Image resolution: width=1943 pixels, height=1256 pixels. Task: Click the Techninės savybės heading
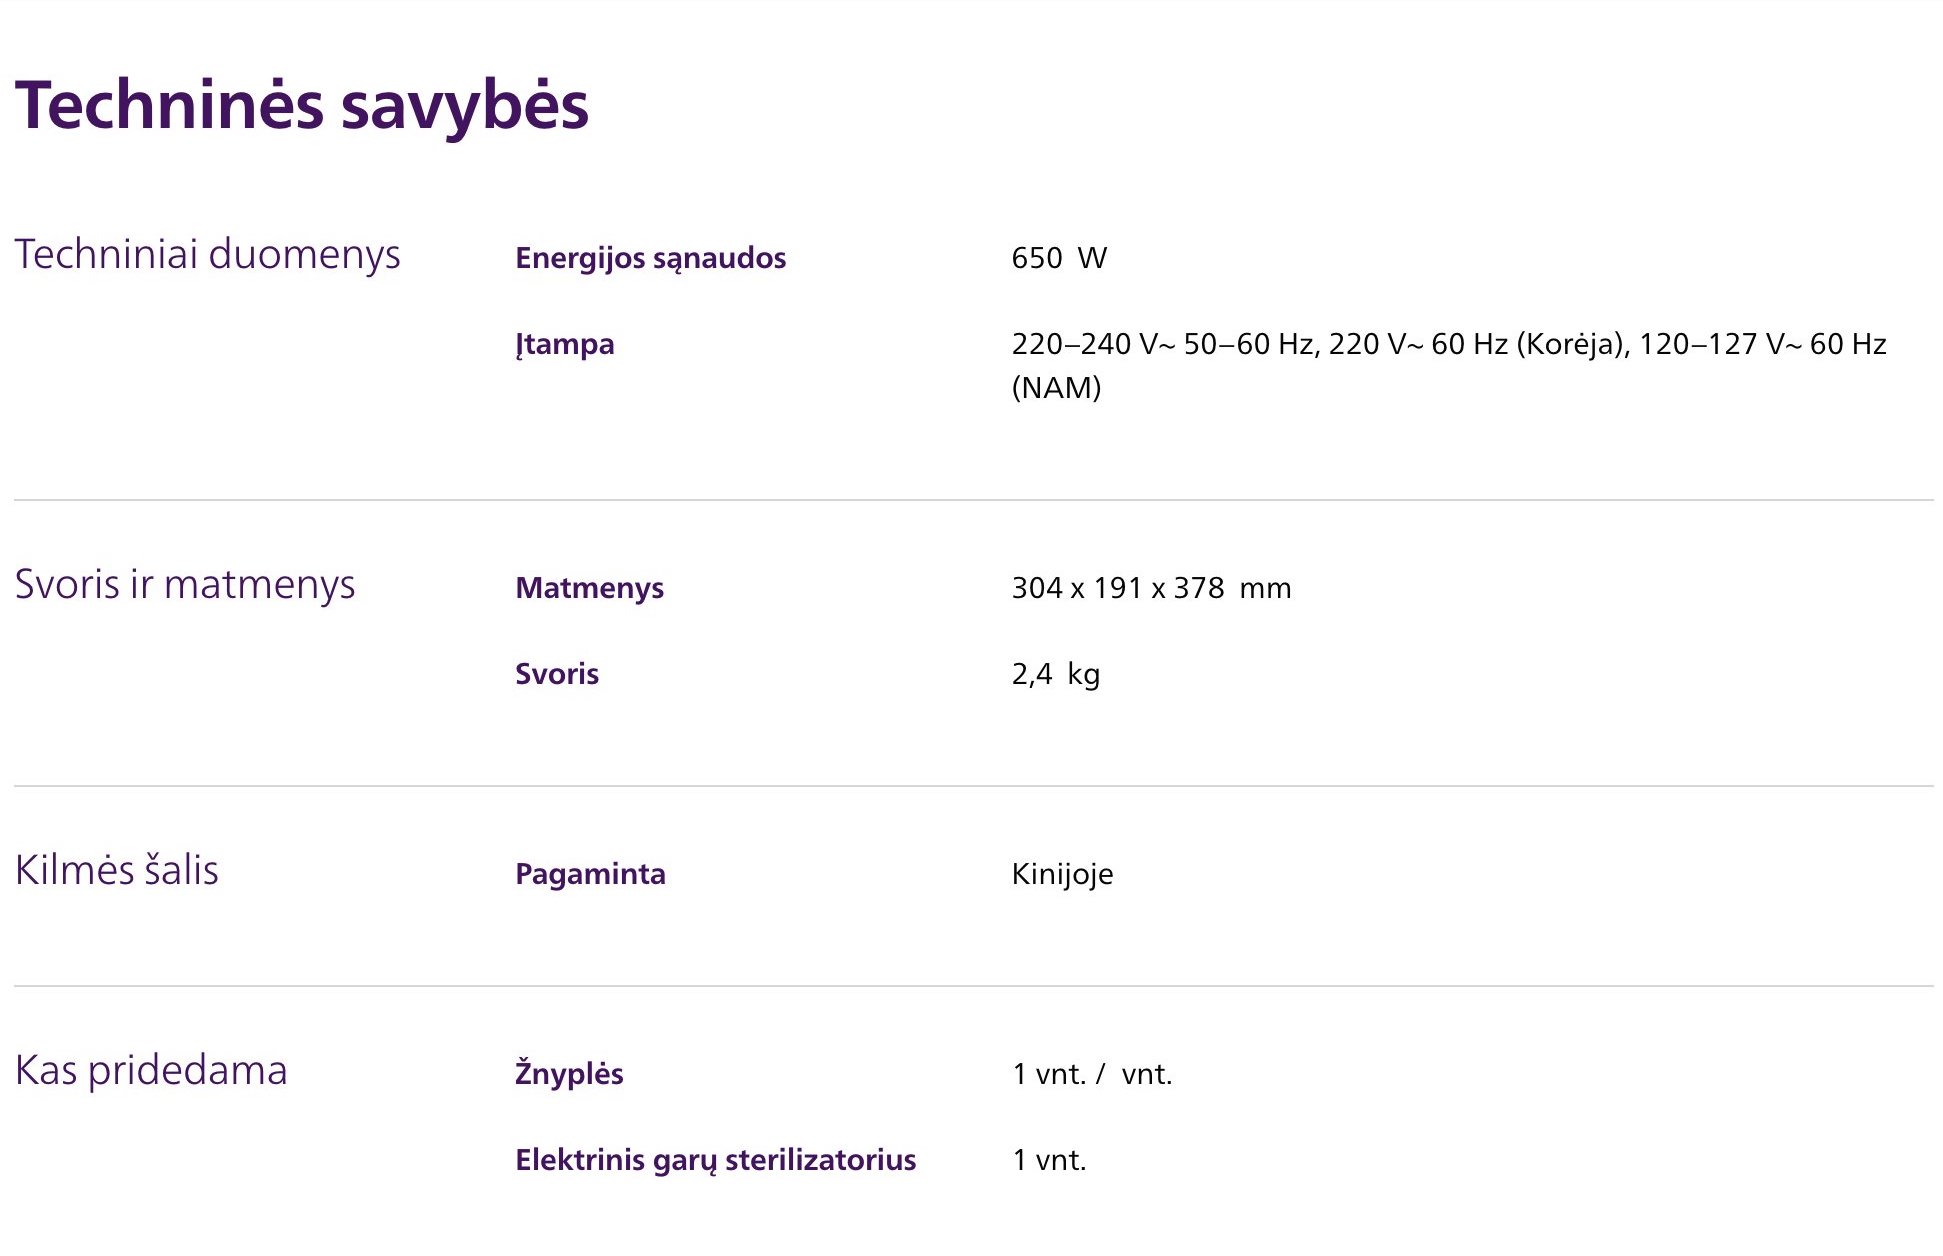point(301,106)
